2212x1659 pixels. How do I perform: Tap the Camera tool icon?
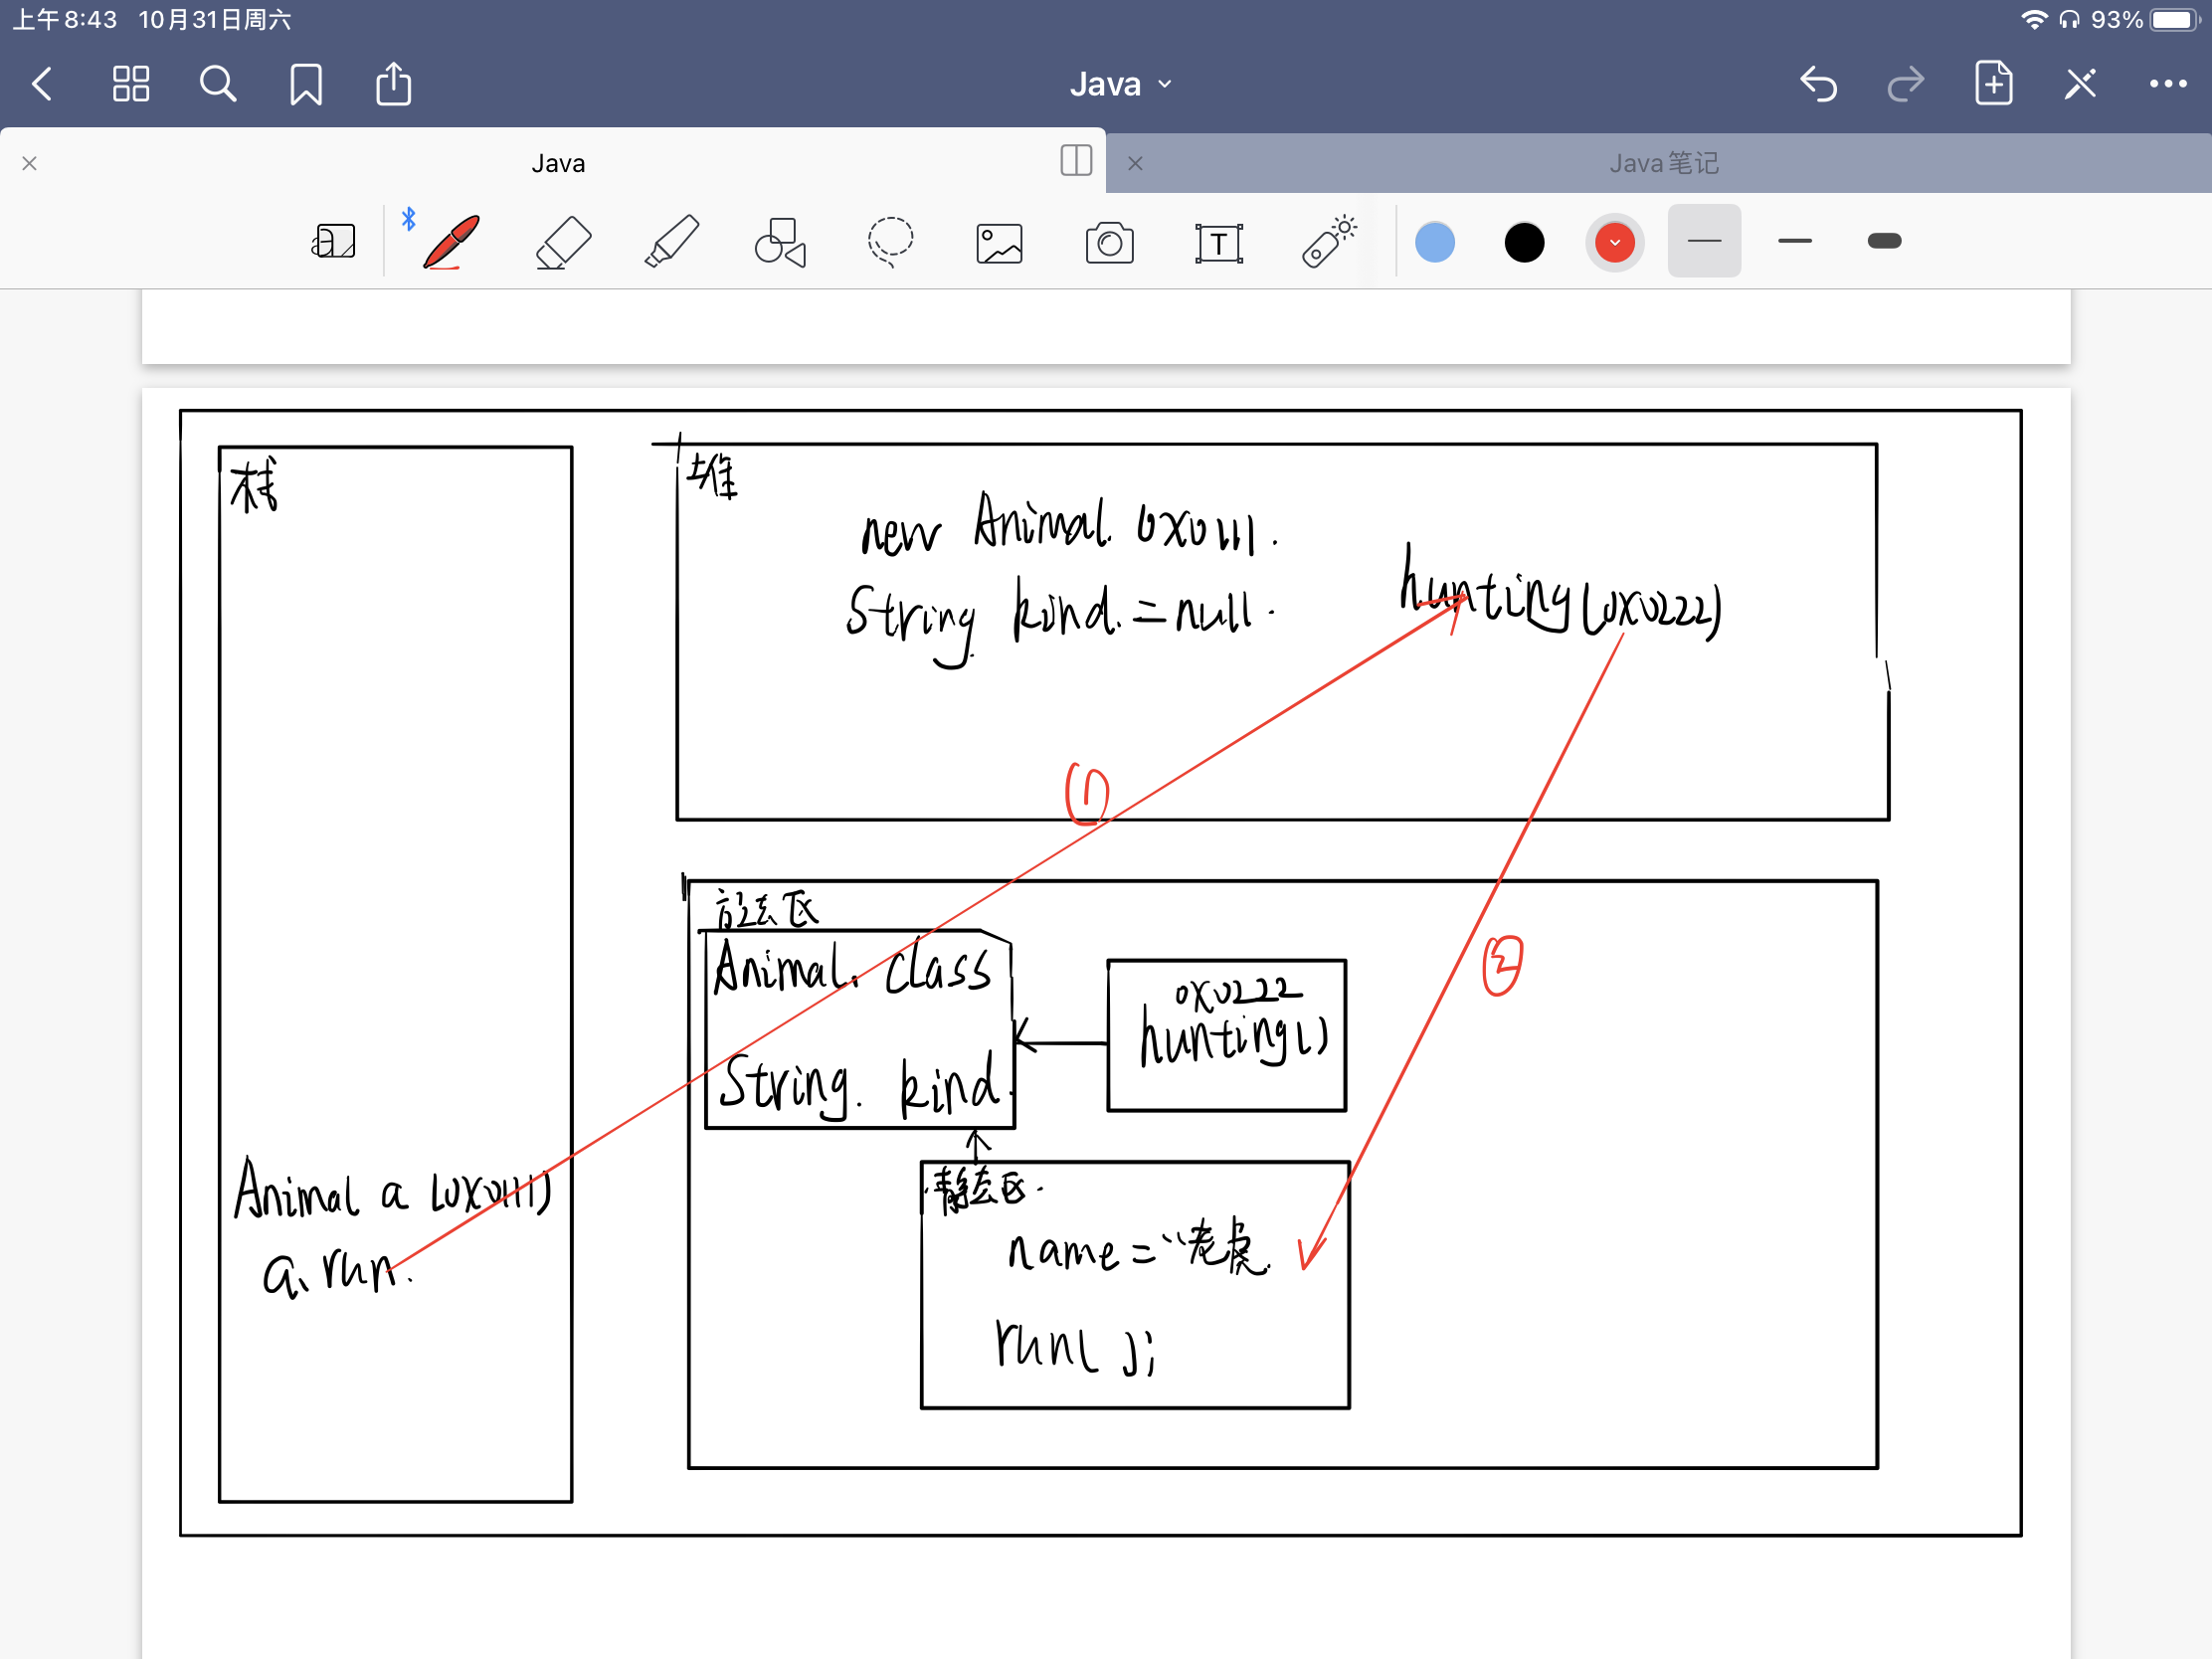[x=1109, y=243]
